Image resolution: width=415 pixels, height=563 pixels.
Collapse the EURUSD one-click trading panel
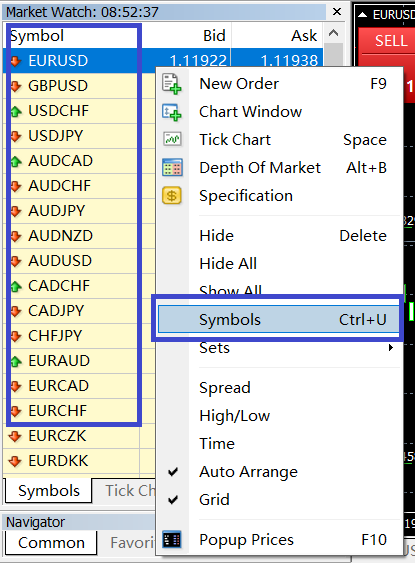[x=363, y=15]
